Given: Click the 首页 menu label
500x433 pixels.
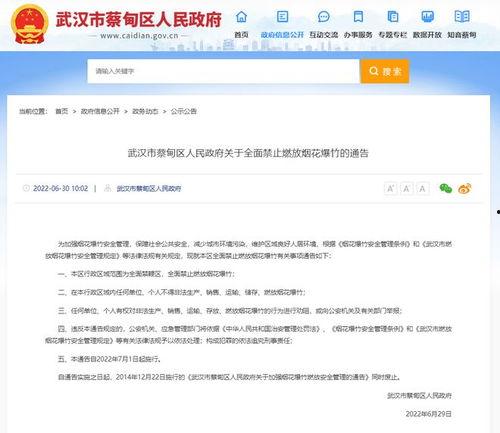Looking at the screenshot, I should (x=241, y=35).
